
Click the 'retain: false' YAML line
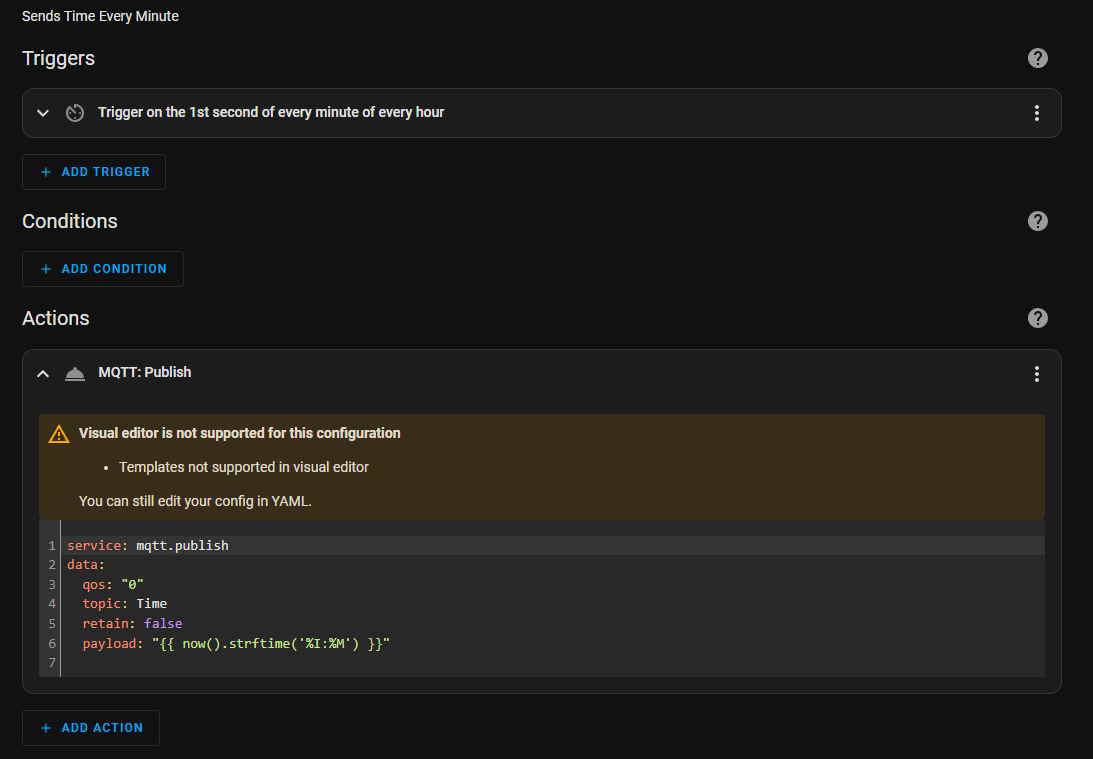click(132, 623)
